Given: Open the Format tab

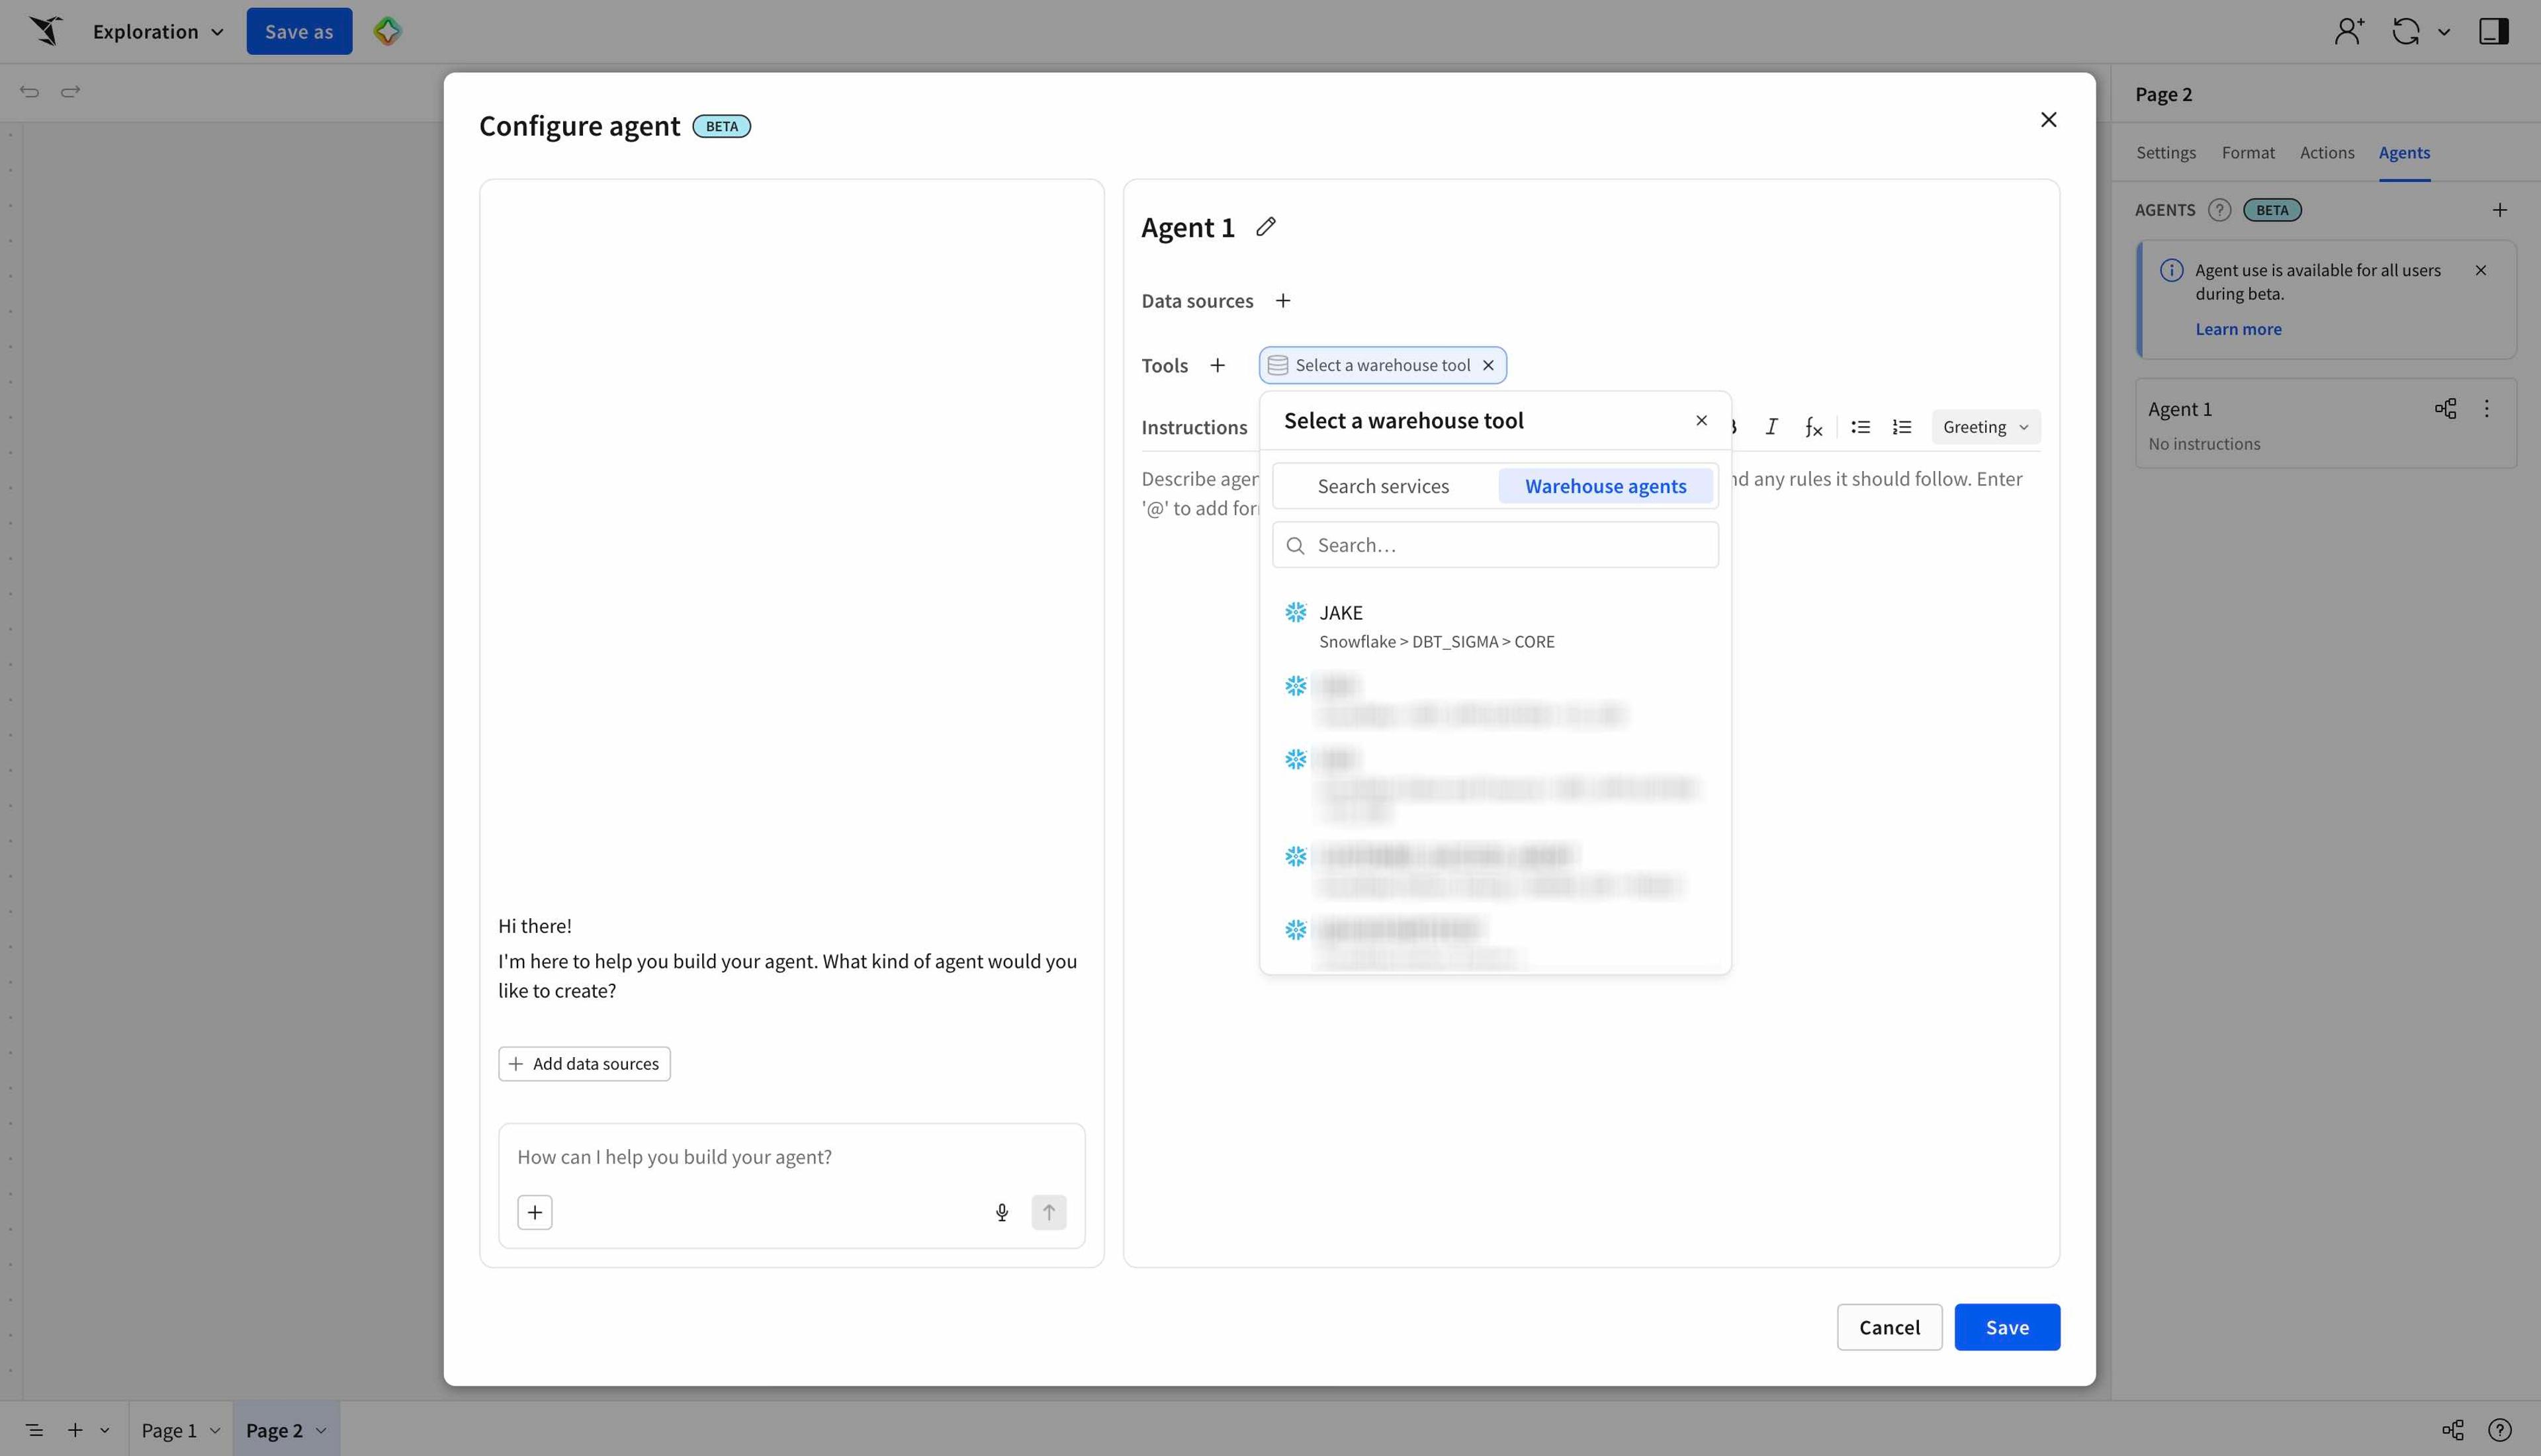Looking at the screenshot, I should 2248,153.
